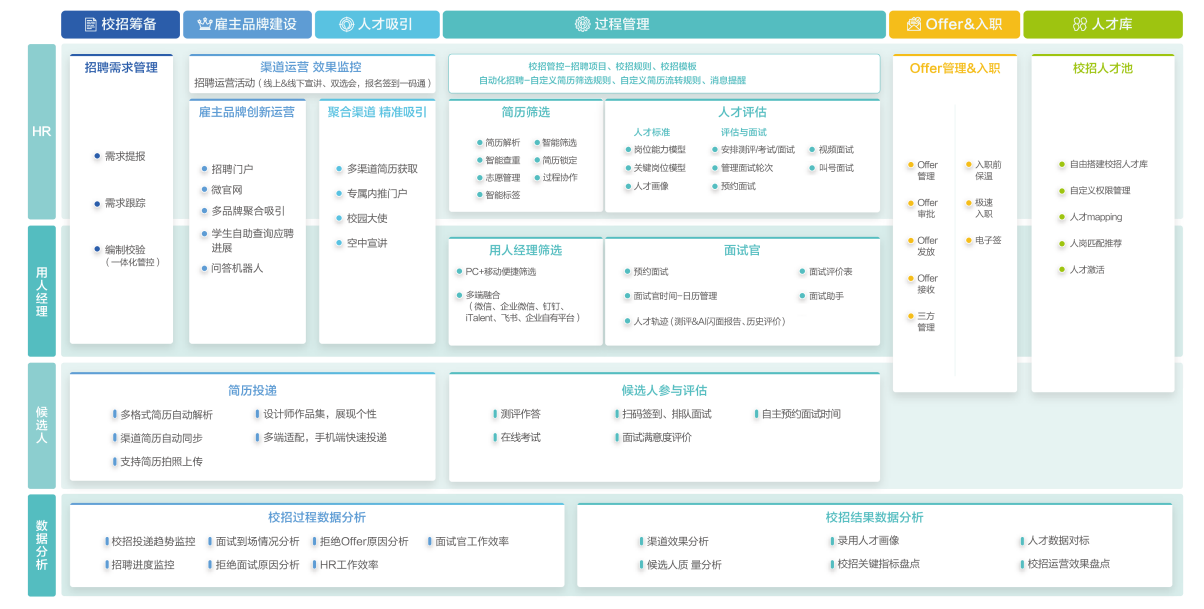Click the Offer 发放 item
The height and width of the screenshot is (609, 1204).
click(x=927, y=246)
